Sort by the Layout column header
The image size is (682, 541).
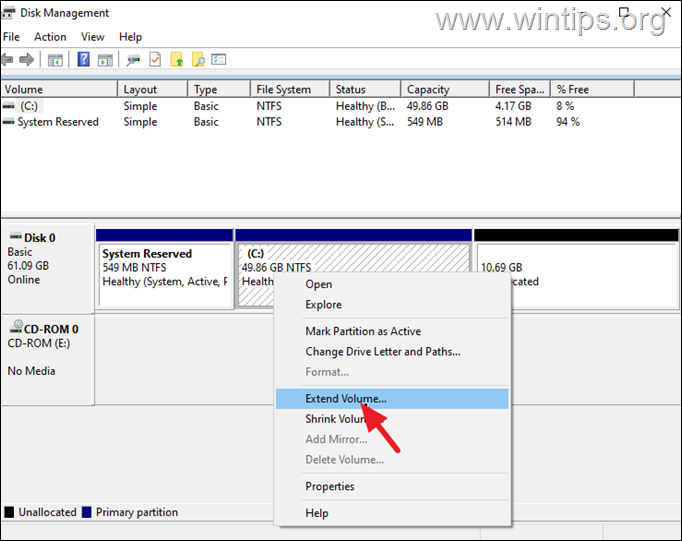[x=153, y=89]
